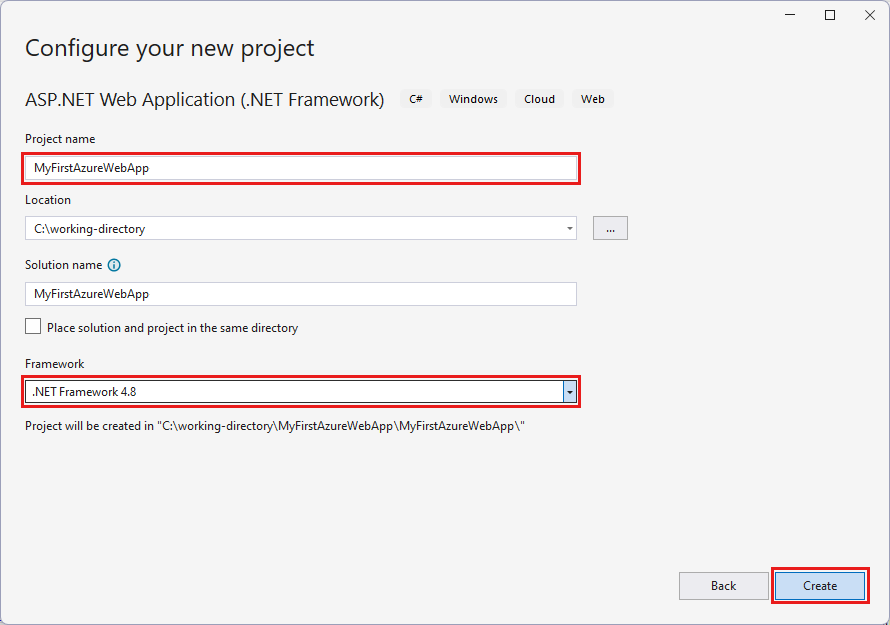Select the Windows tag
Viewport: 890px width, 625px height.
[472, 99]
